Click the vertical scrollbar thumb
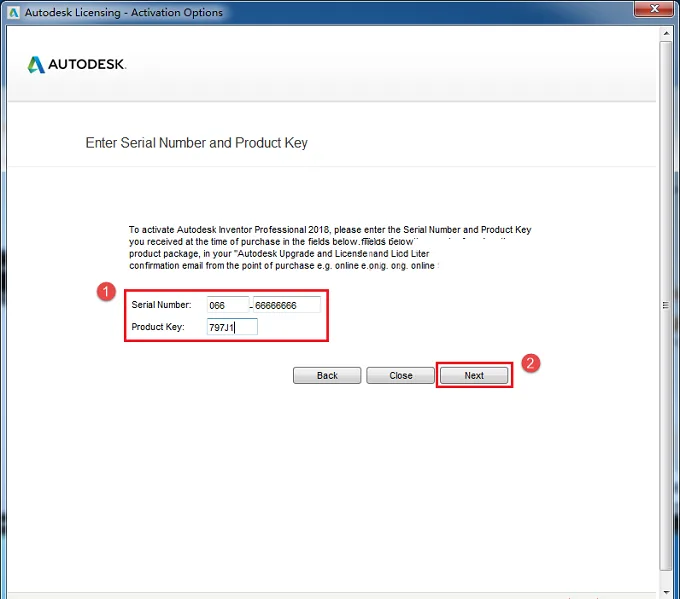Screen dimensions: 680x599 (666, 306)
